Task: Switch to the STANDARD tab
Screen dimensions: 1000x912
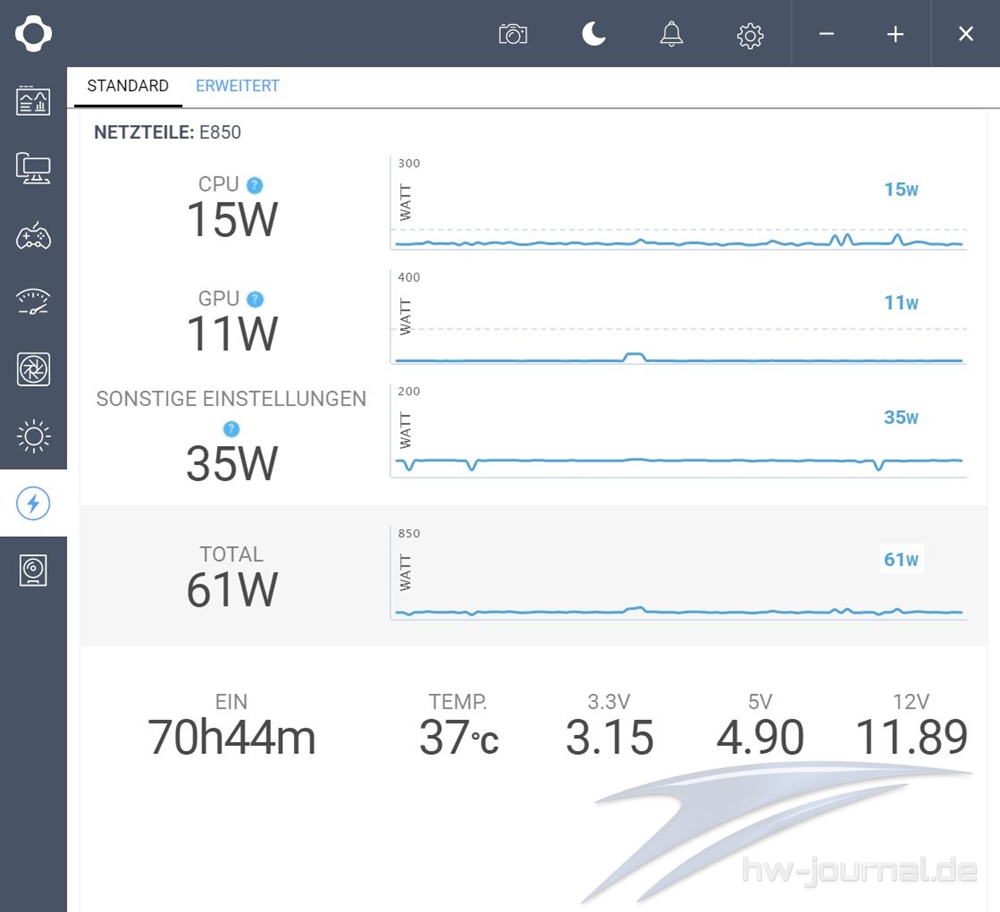Action: pos(128,86)
